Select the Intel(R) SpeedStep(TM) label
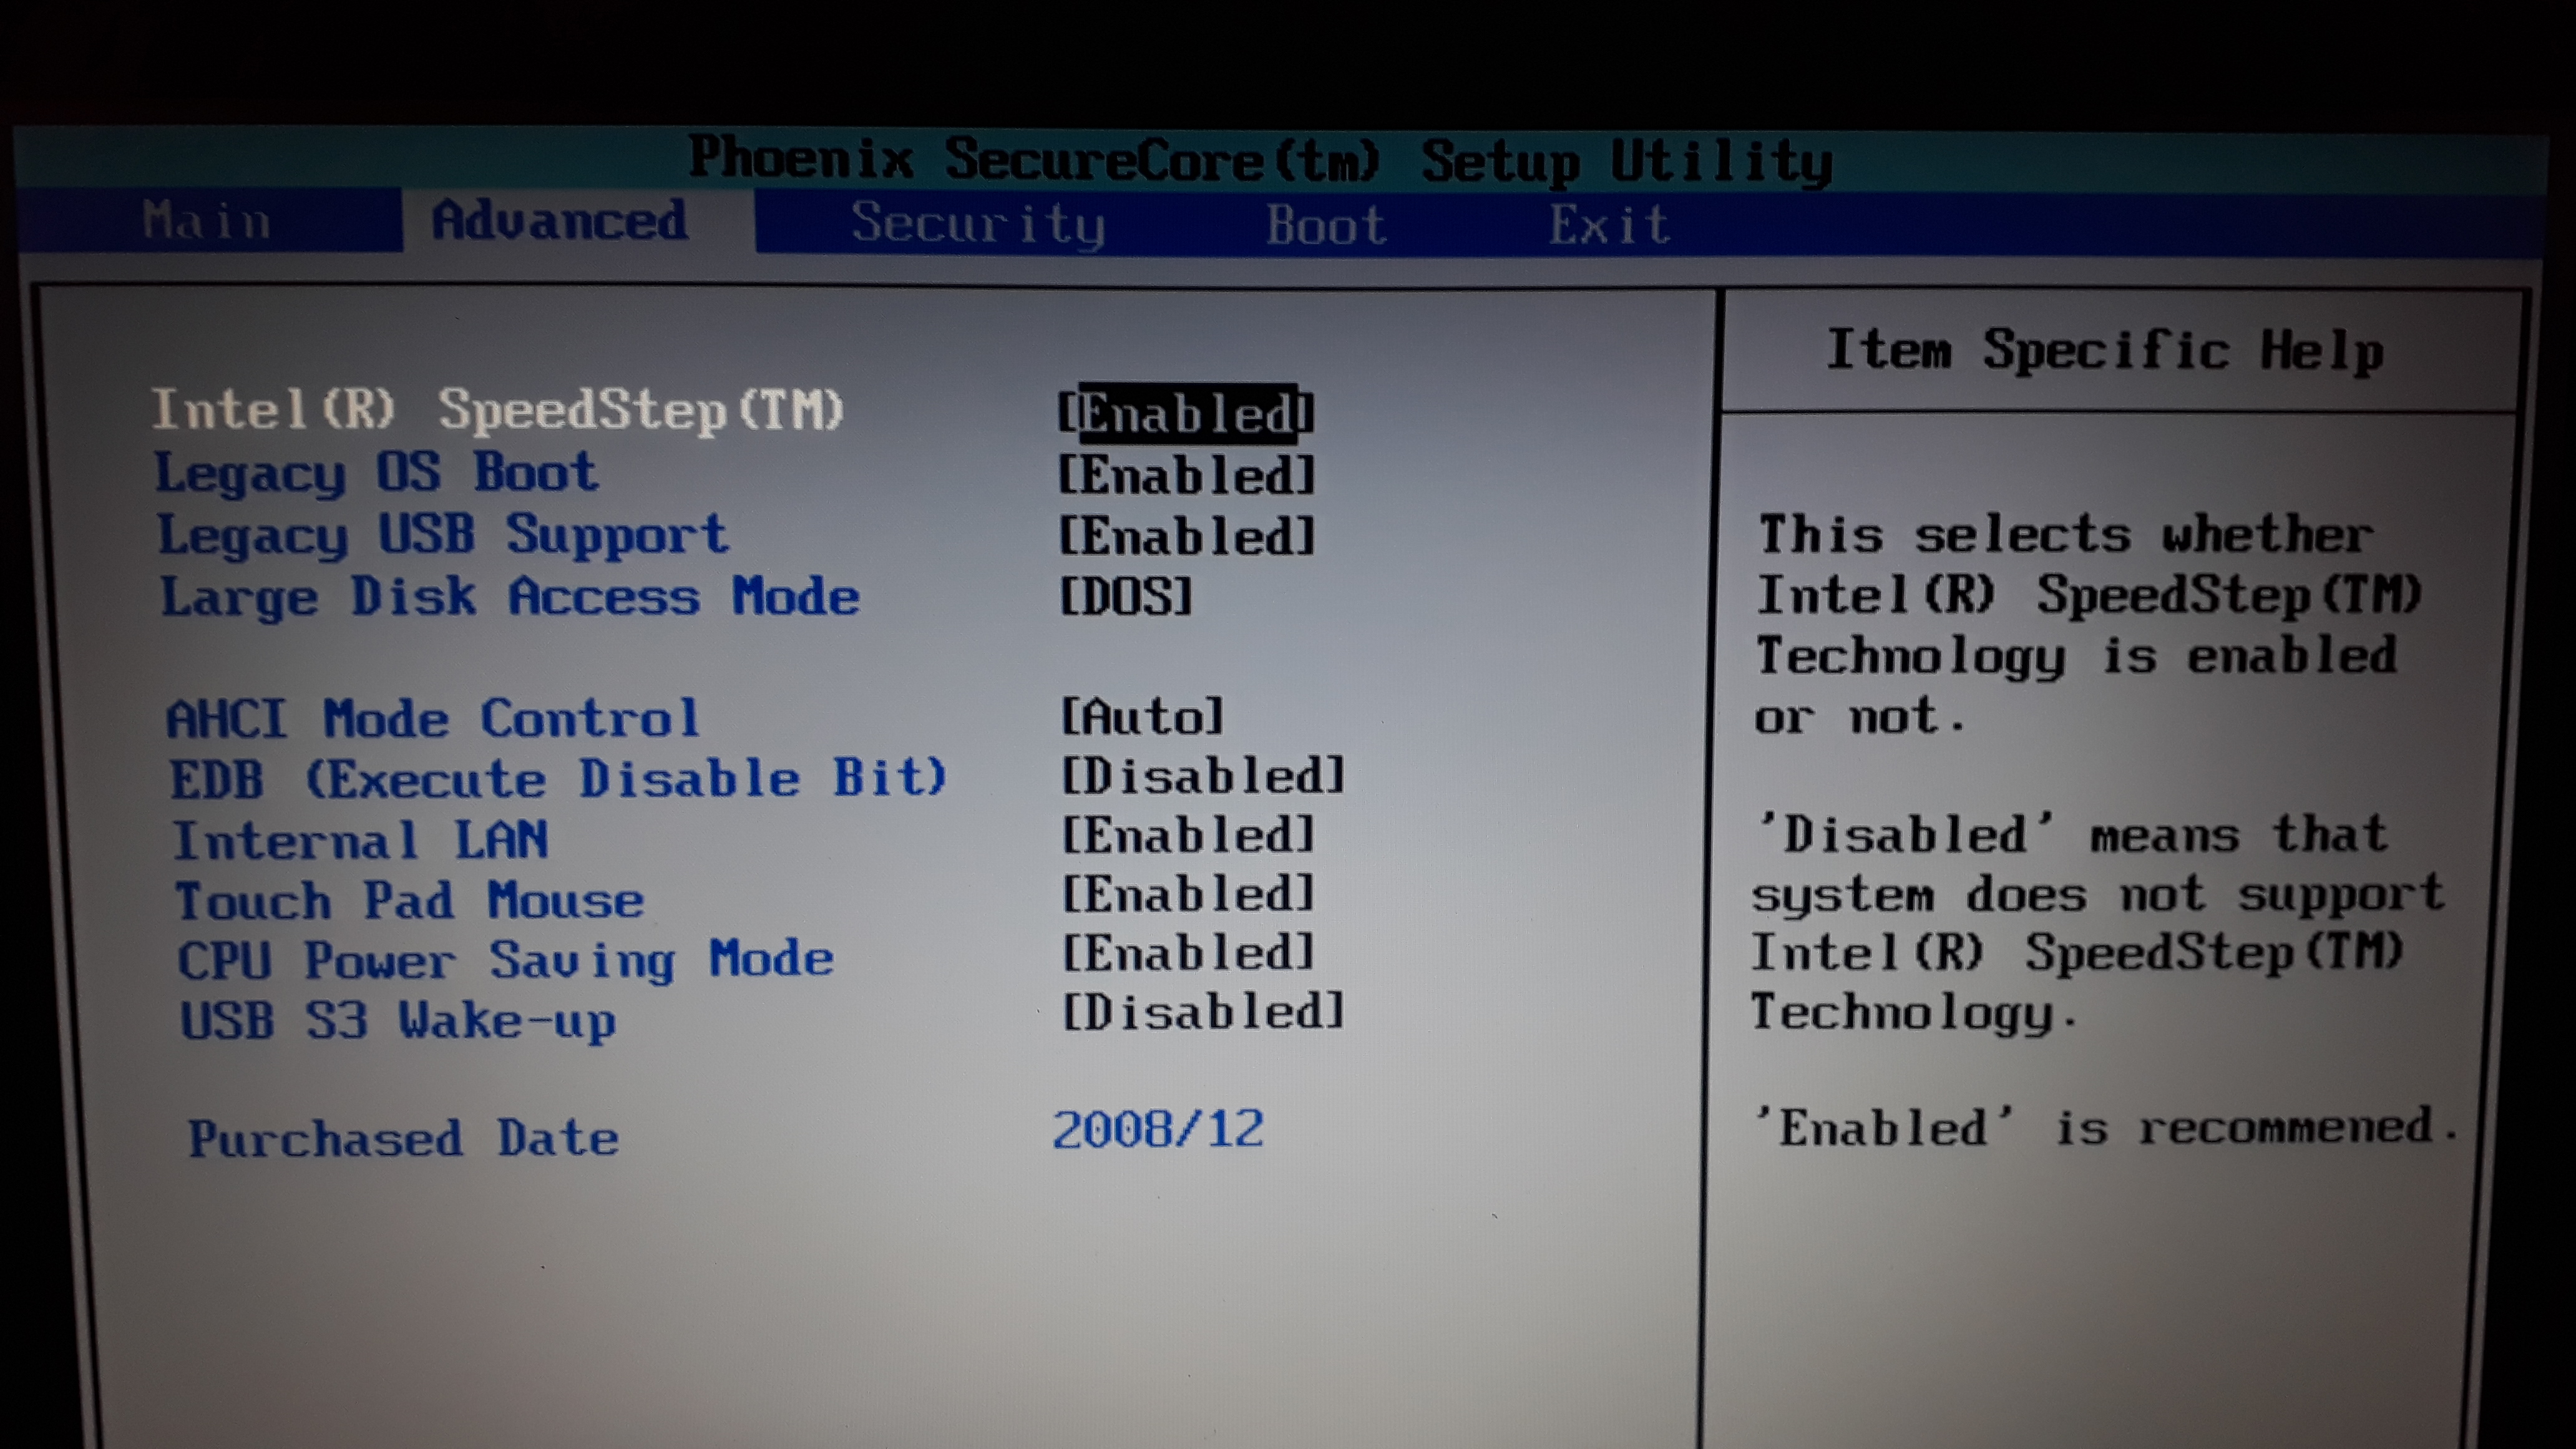The height and width of the screenshot is (1449, 2576). [498, 410]
